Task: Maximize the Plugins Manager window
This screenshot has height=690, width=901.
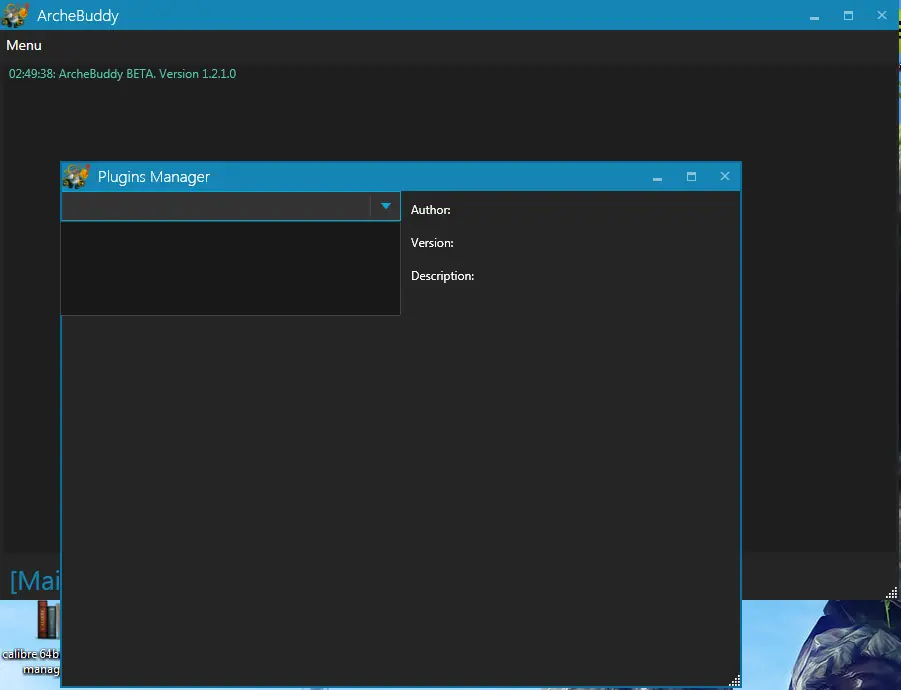Action: 691,176
